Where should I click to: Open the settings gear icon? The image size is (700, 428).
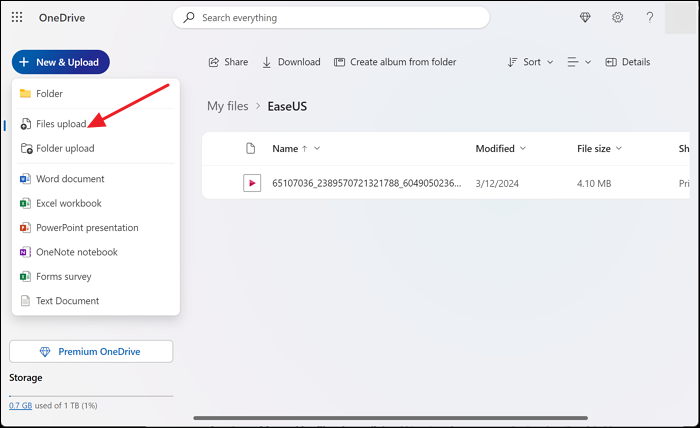(x=618, y=17)
